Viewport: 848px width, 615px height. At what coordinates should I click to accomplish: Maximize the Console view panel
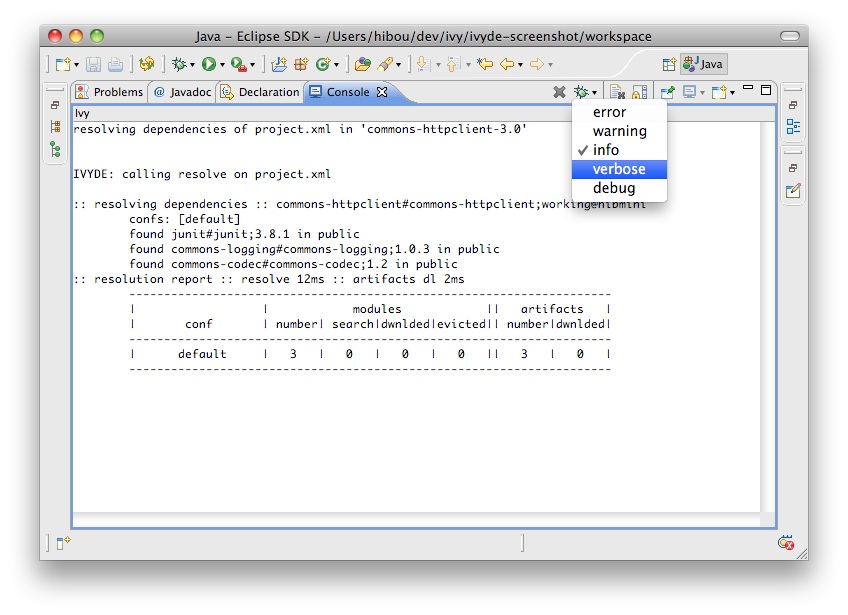point(766,90)
